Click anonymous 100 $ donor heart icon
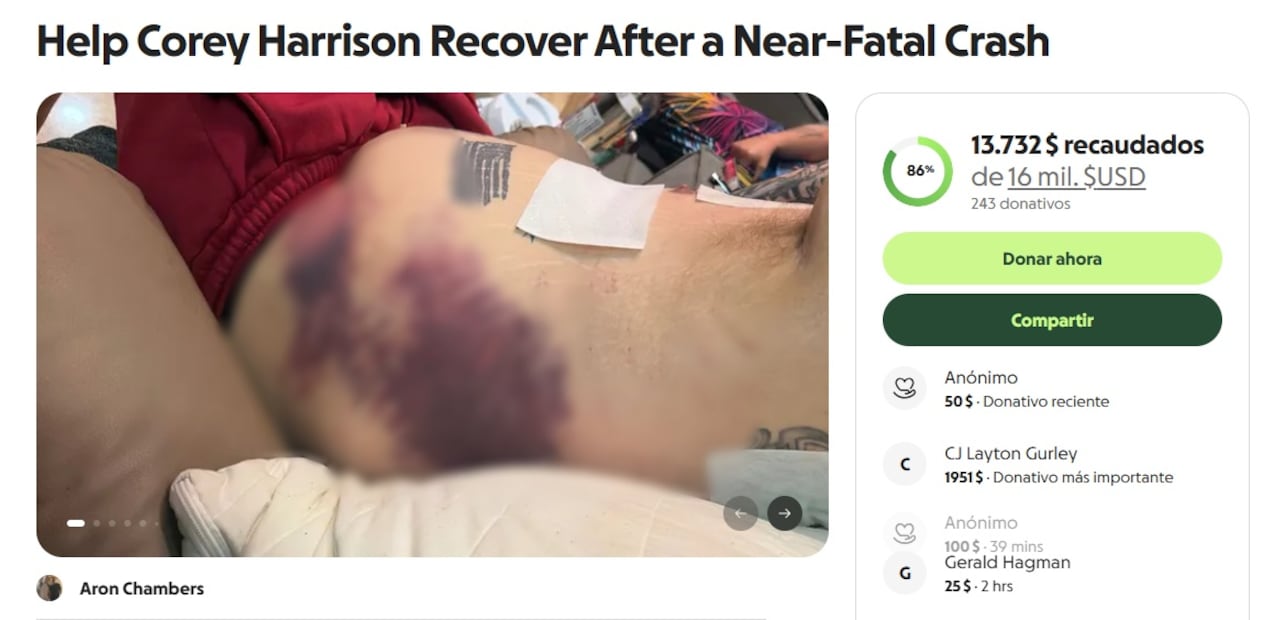The image size is (1274, 620). point(905,533)
